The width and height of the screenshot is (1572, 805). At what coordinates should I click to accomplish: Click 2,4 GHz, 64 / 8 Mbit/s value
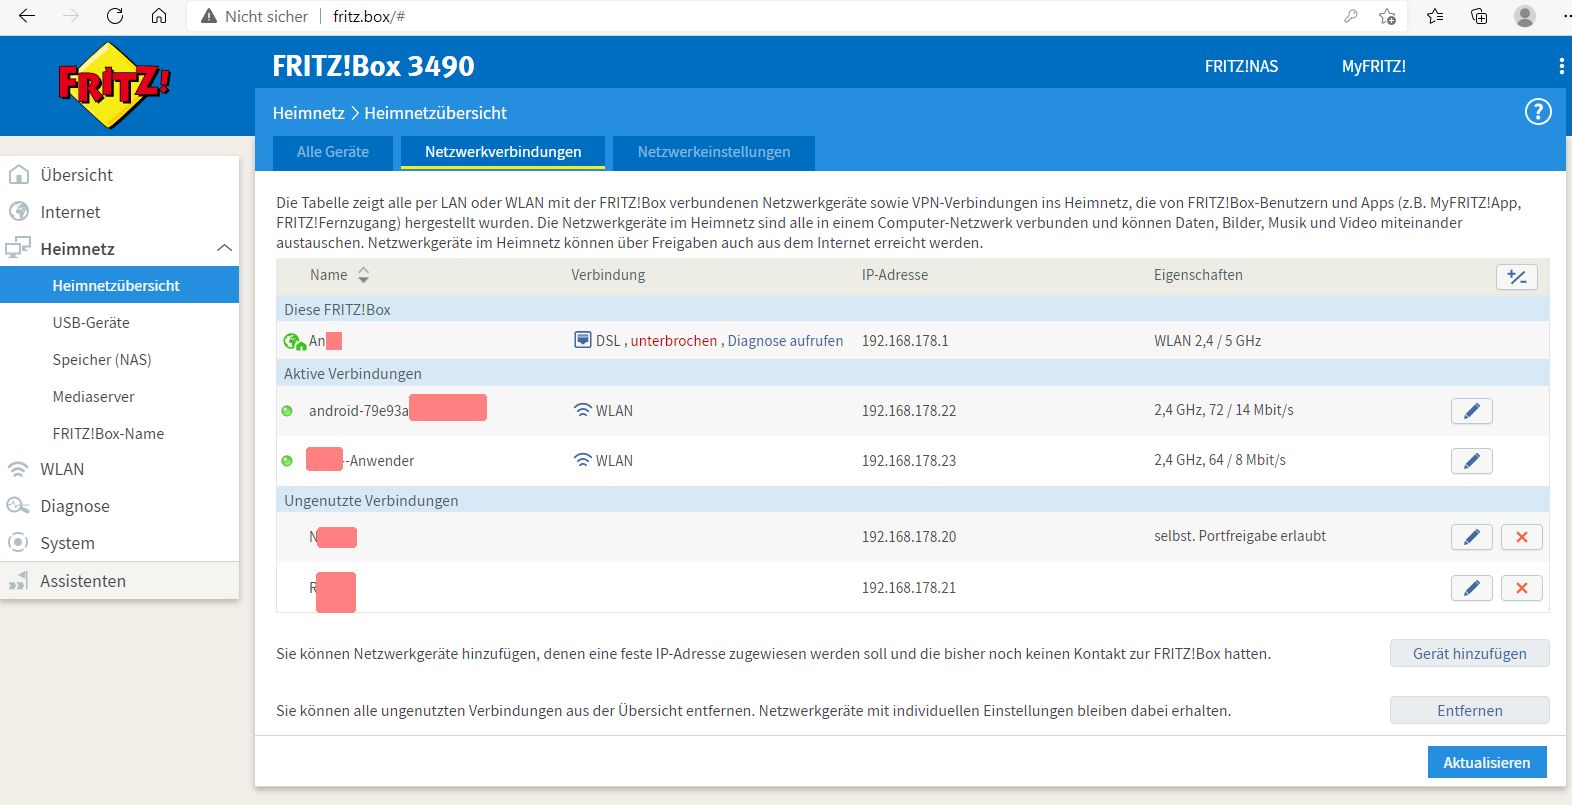point(1220,460)
